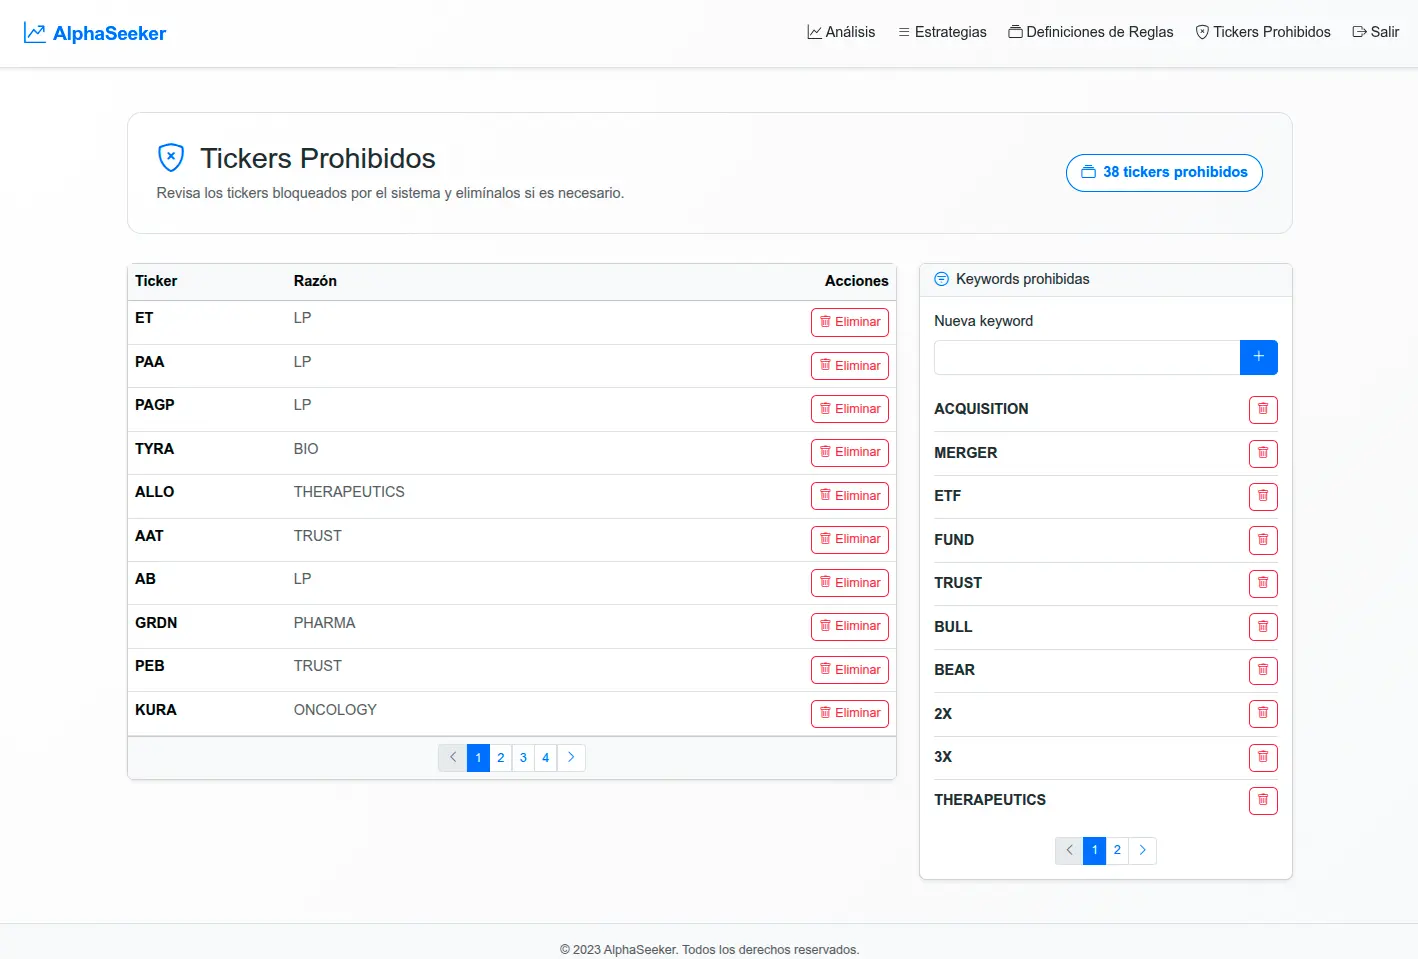
Task: Select page 1 in keywords pagination
Action: coord(1095,850)
